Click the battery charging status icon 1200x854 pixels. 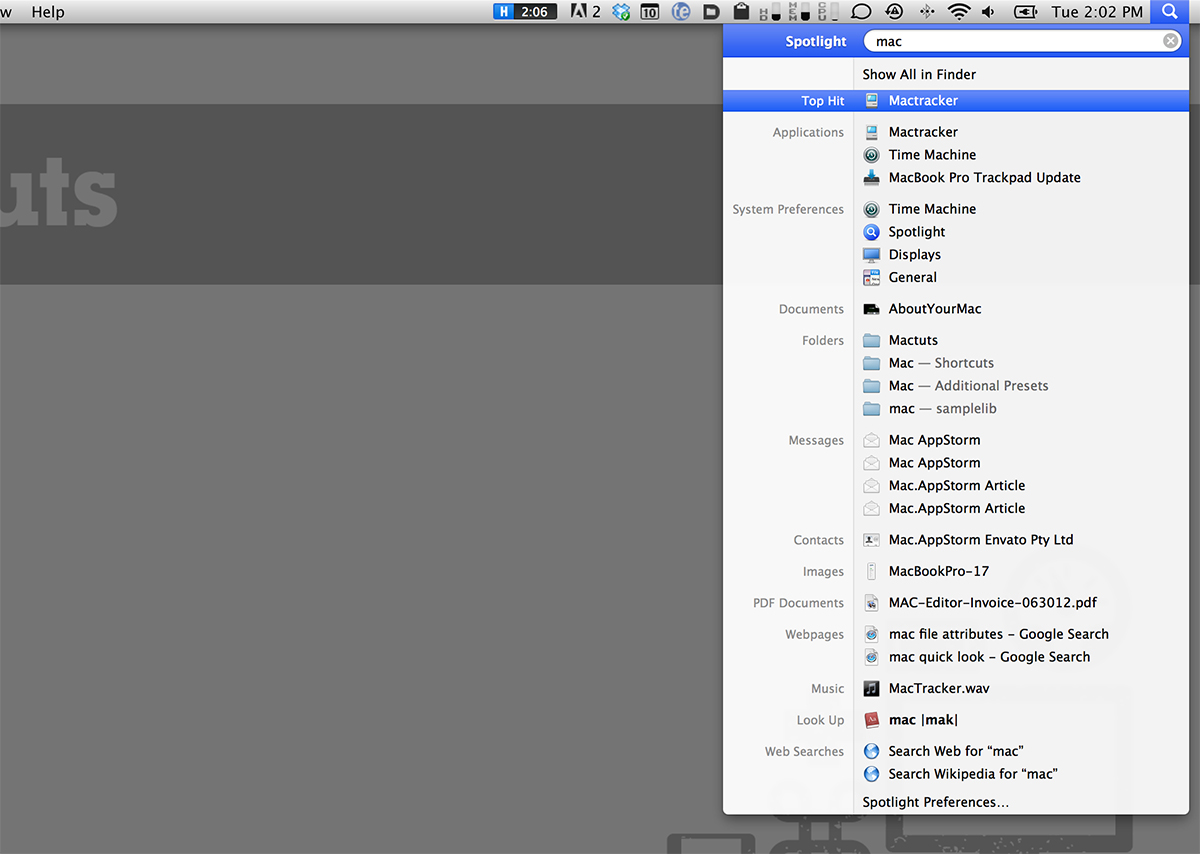coord(1026,12)
